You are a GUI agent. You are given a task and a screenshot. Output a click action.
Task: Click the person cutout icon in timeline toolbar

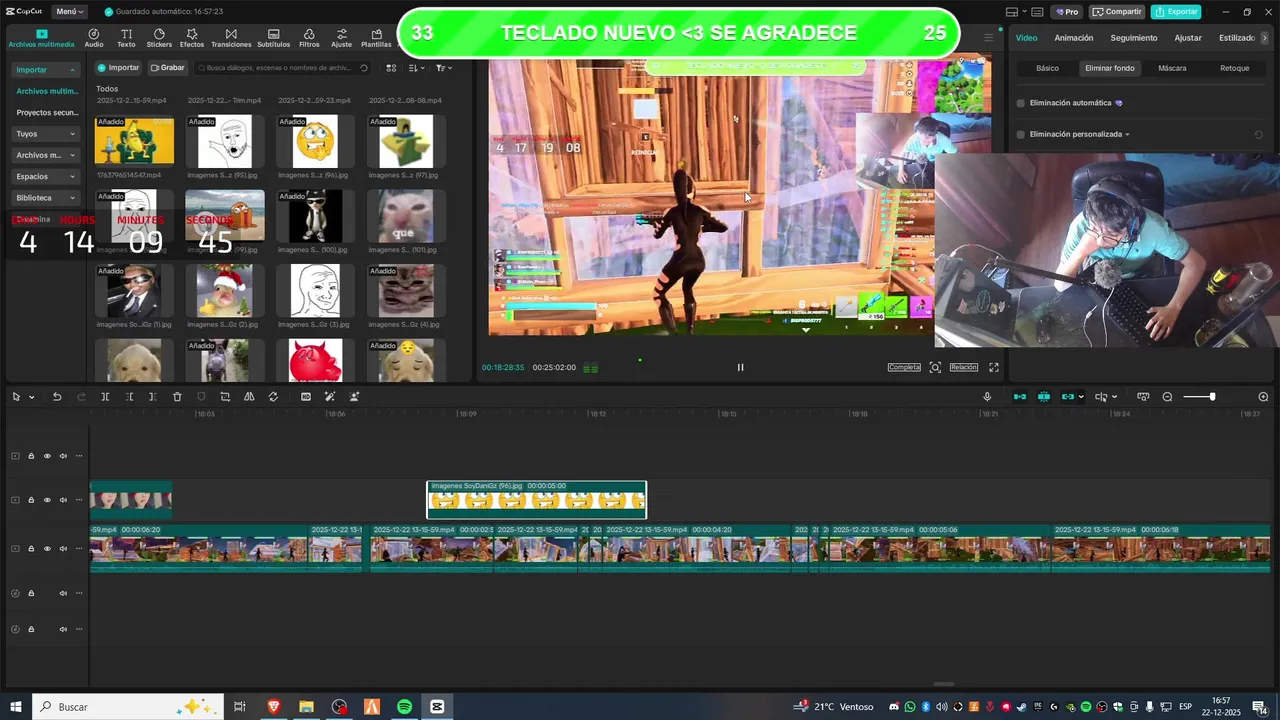coord(354,397)
